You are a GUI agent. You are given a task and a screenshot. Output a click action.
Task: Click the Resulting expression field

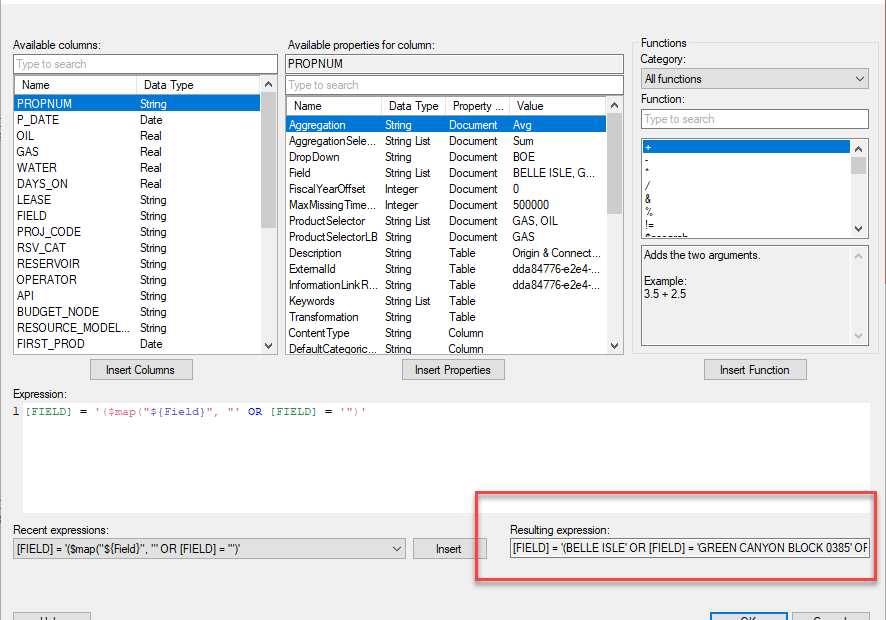tap(690, 548)
